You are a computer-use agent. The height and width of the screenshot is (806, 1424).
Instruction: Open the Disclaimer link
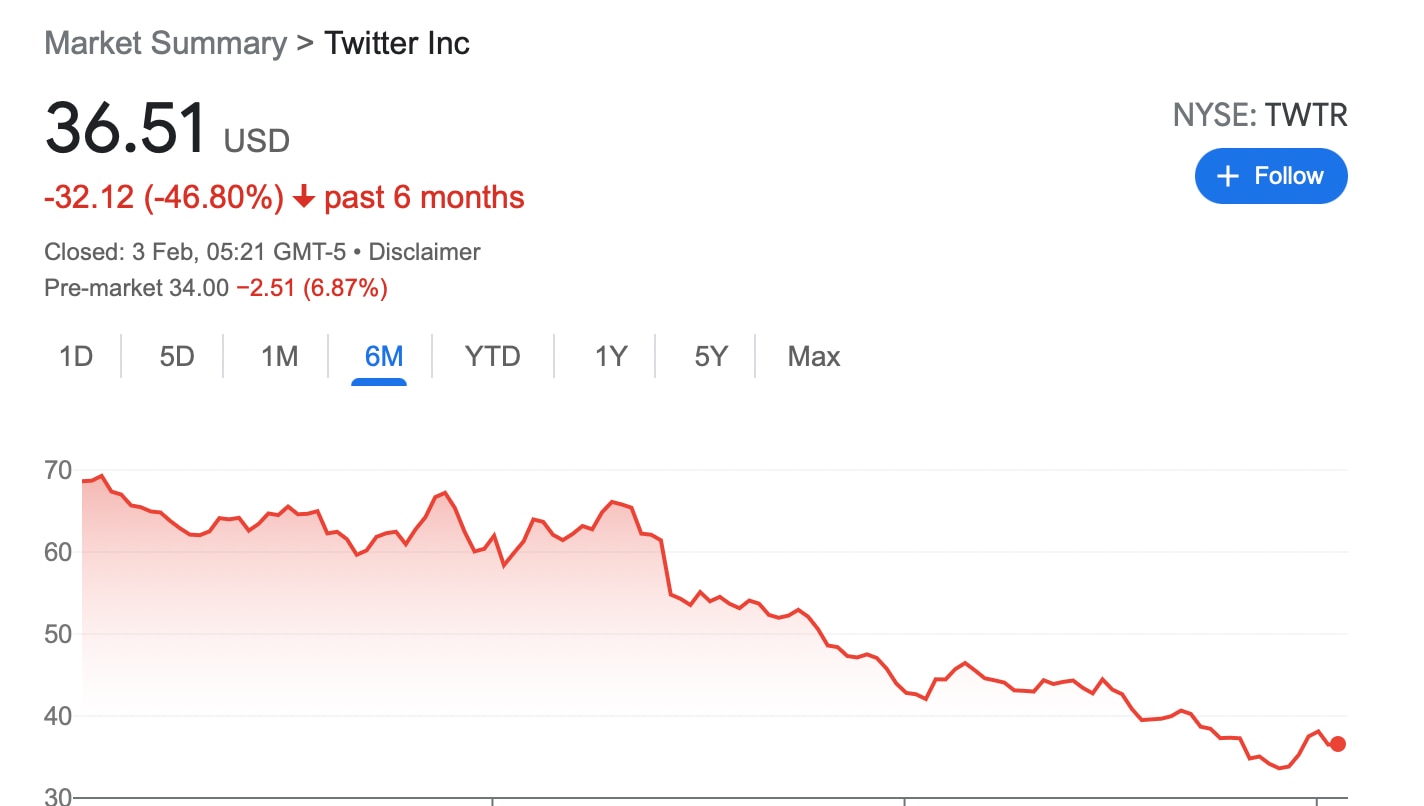(x=425, y=252)
